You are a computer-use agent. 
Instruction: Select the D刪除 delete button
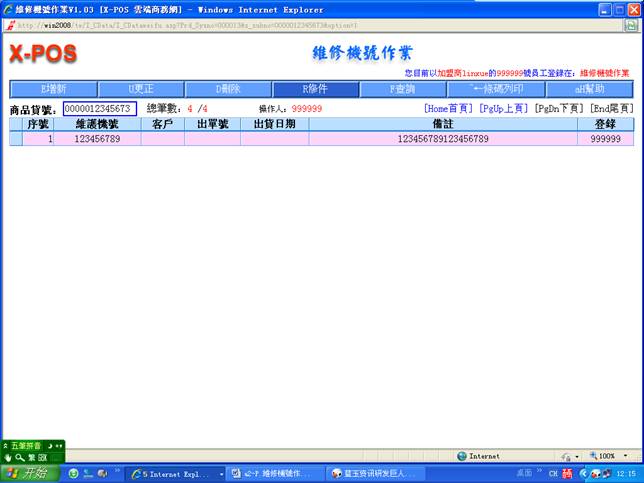(x=228, y=89)
